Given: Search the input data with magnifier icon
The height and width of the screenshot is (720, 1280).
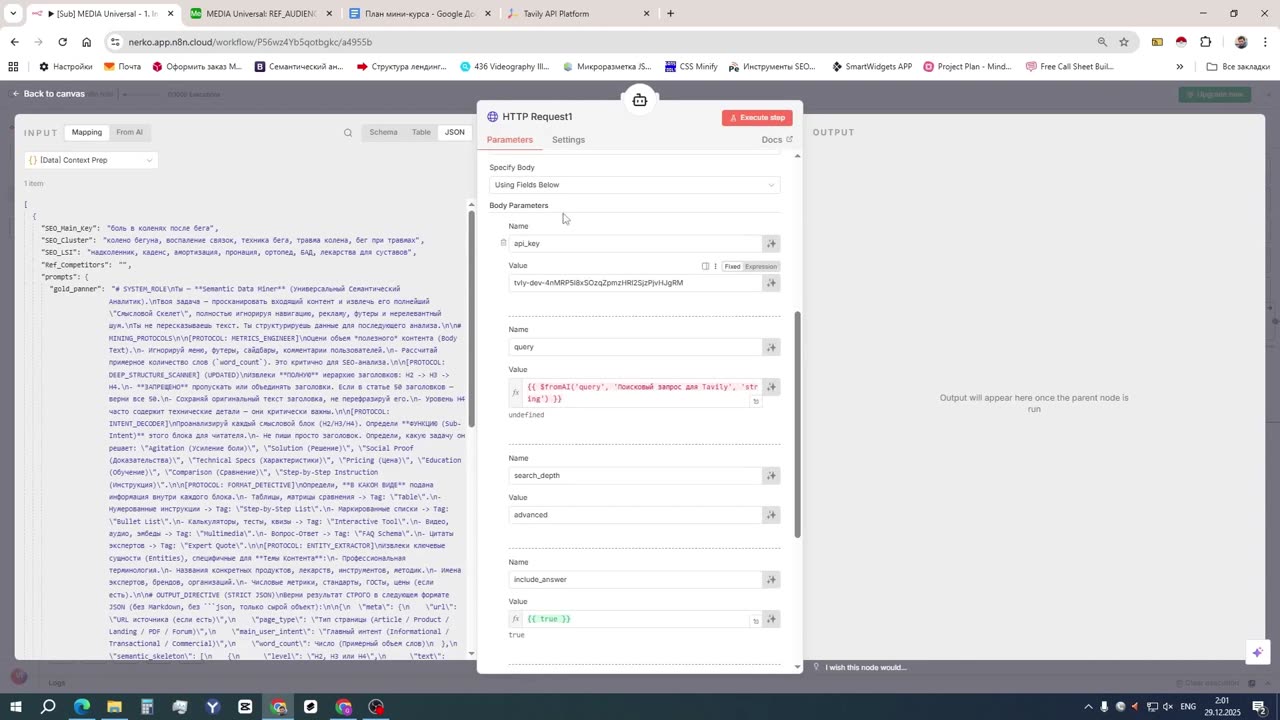Looking at the screenshot, I should tap(348, 132).
